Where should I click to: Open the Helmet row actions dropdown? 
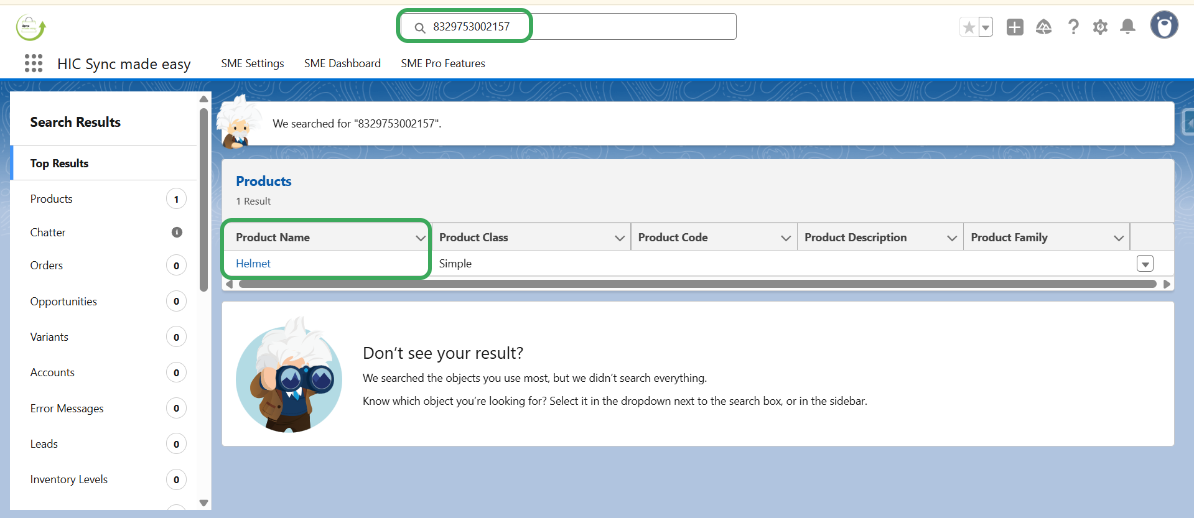pos(1145,264)
